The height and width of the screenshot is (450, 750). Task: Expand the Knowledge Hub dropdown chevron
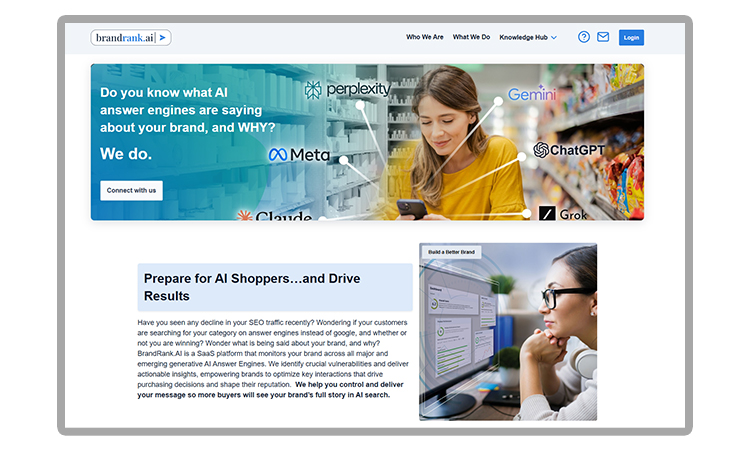pyautogui.click(x=554, y=37)
